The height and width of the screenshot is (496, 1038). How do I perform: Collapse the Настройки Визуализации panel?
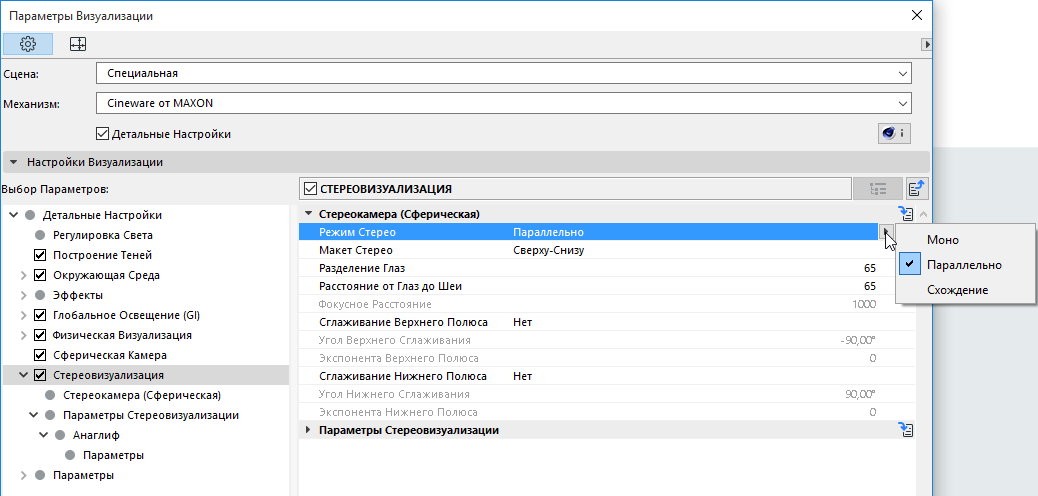[13, 162]
